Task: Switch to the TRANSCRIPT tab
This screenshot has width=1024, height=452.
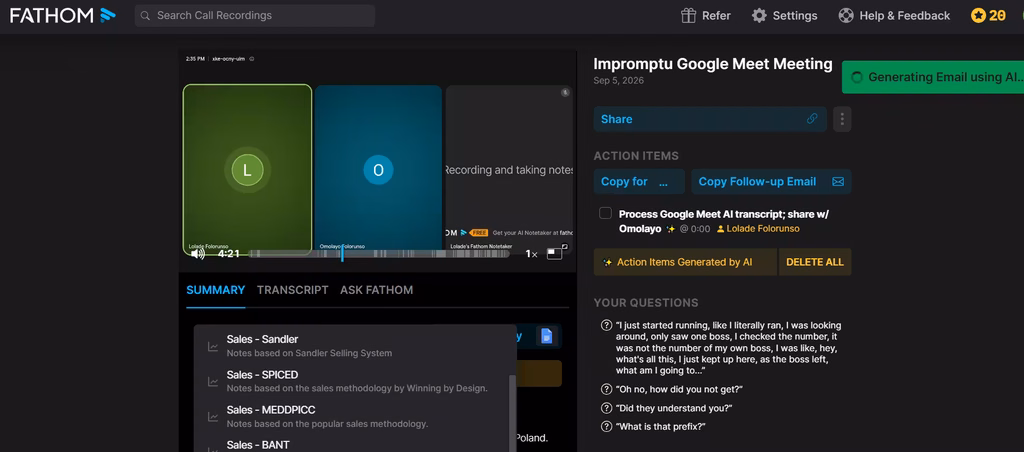Action: 293,290
